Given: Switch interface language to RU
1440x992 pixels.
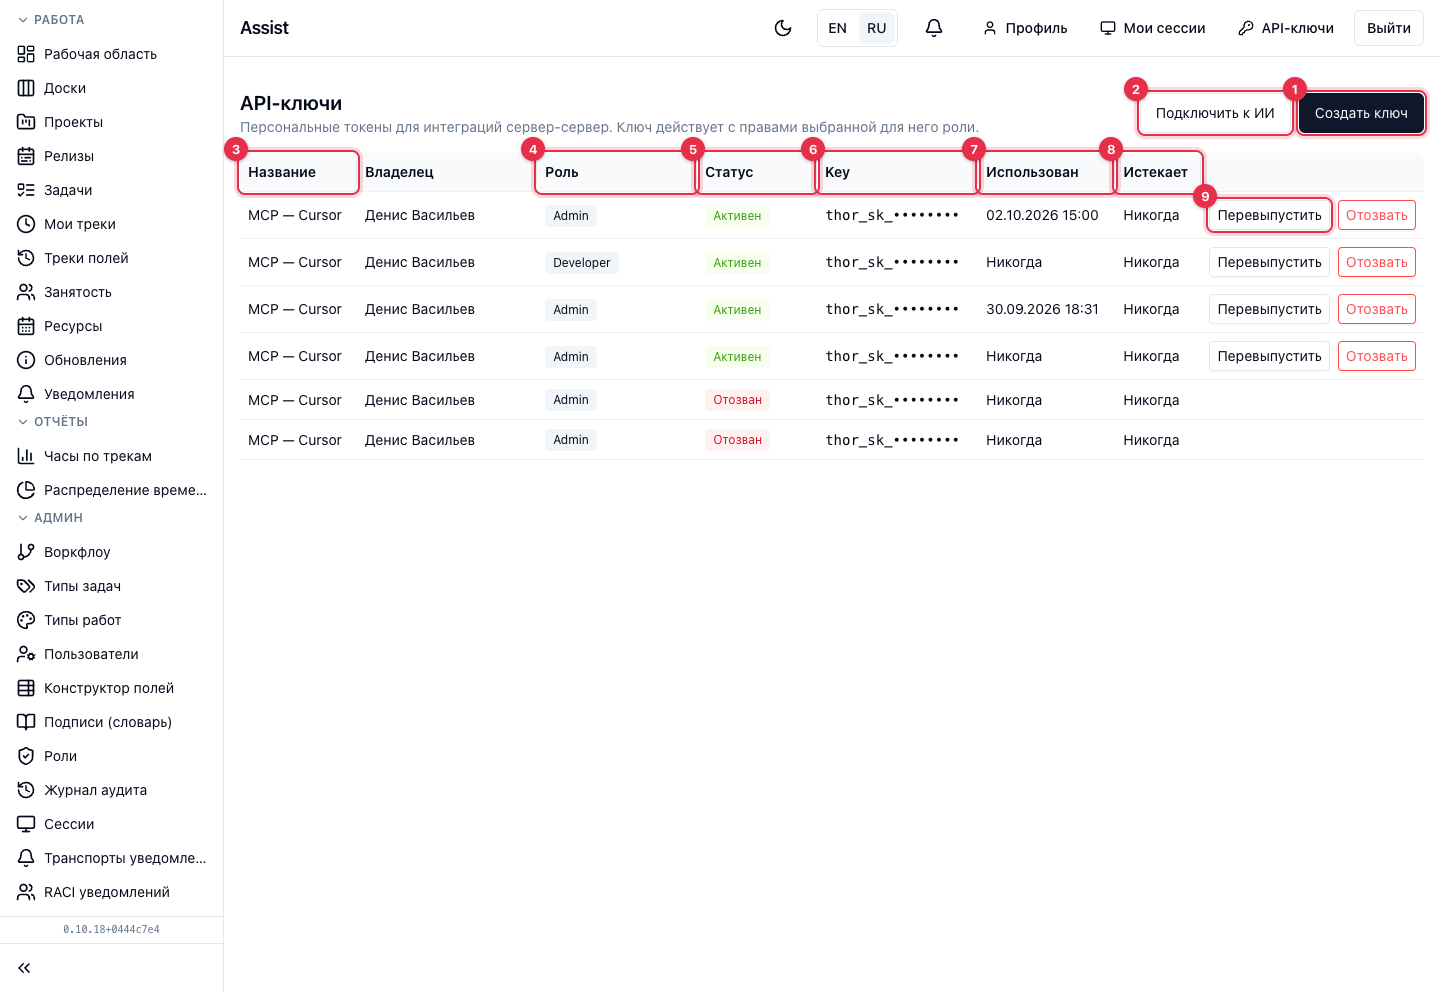Looking at the screenshot, I should [x=877, y=28].
